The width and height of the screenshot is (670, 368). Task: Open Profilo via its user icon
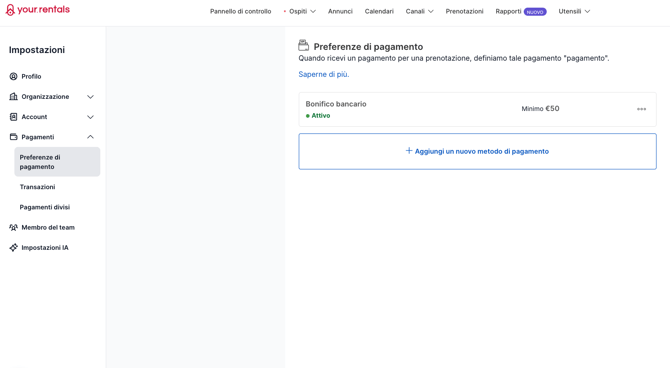[x=13, y=77]
